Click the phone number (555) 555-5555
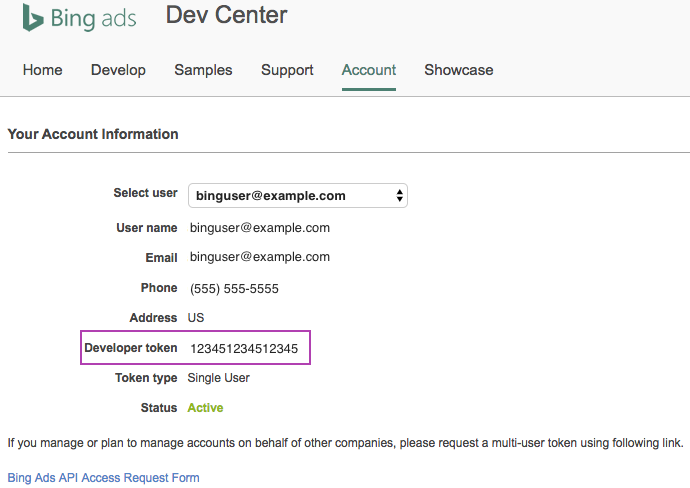 point(234,288)
